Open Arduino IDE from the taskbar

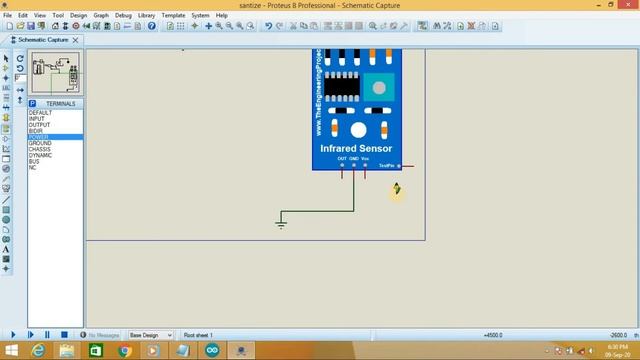coord(212,351)
